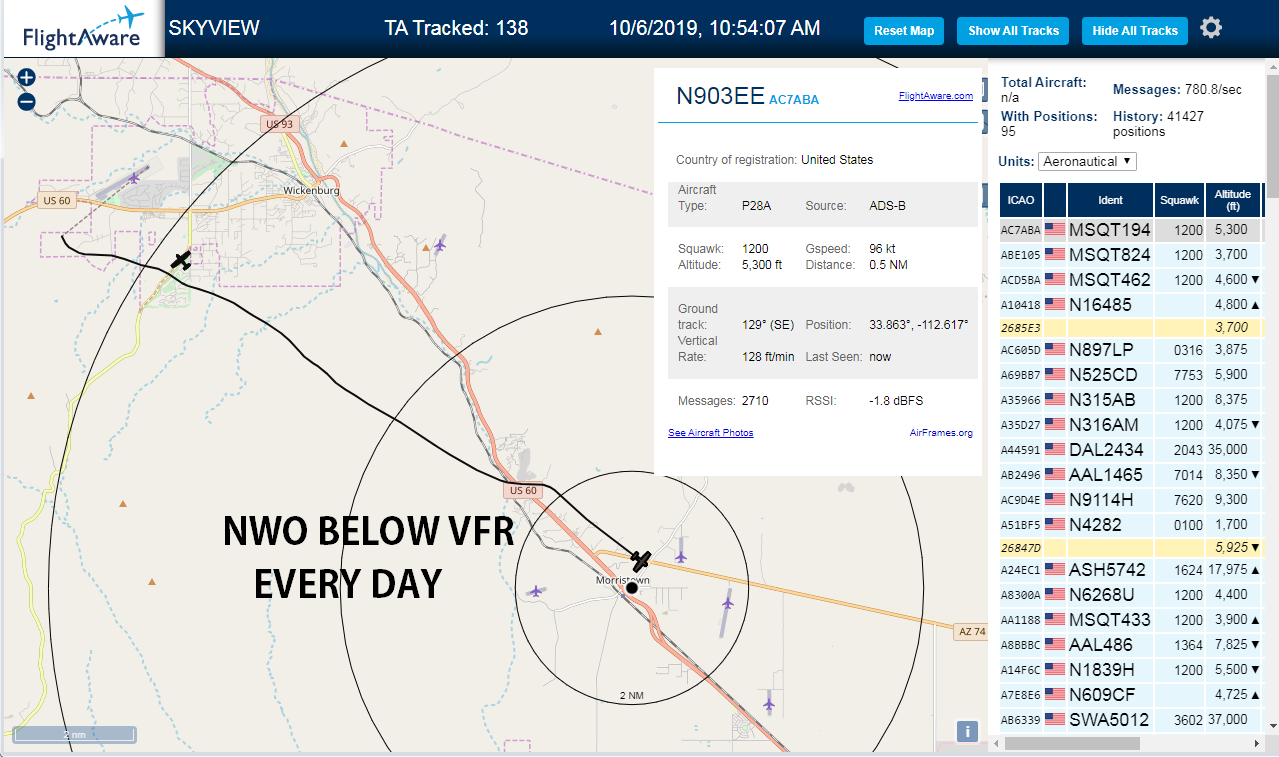Select the N525CD aircraft row
Screen dimensions: 1279x757
click(1131, 375)
